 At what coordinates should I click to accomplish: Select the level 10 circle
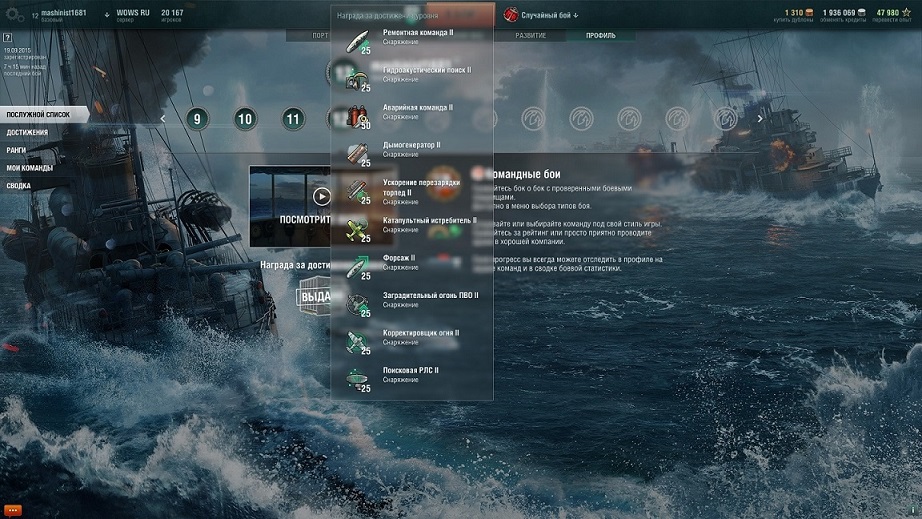click(x=245, y=119)
